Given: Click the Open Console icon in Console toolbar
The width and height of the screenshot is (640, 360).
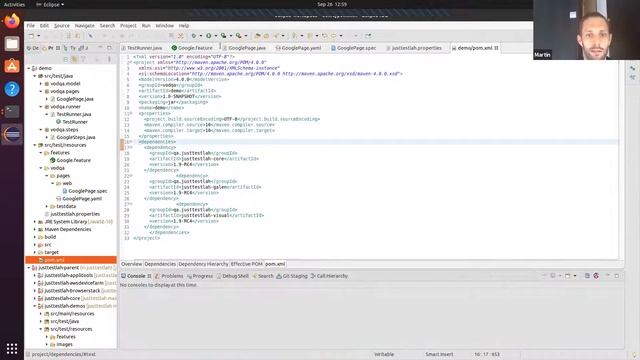Looking at the screenshot, I should (568, 276).
